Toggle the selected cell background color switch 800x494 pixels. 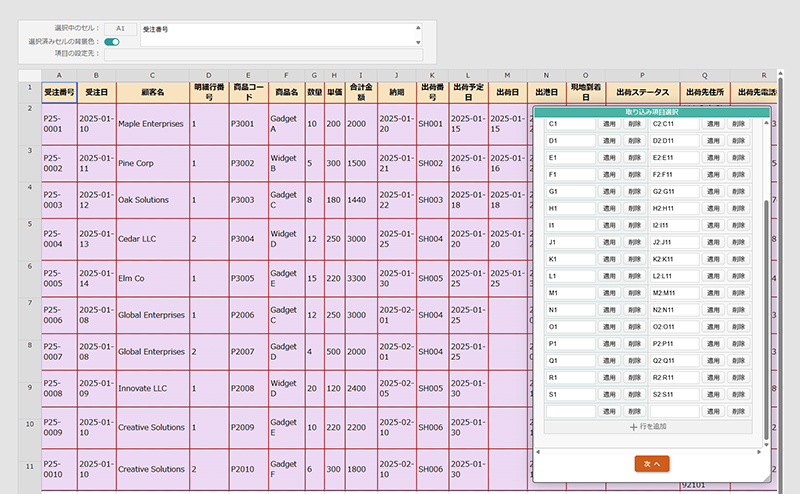[112, 42]
